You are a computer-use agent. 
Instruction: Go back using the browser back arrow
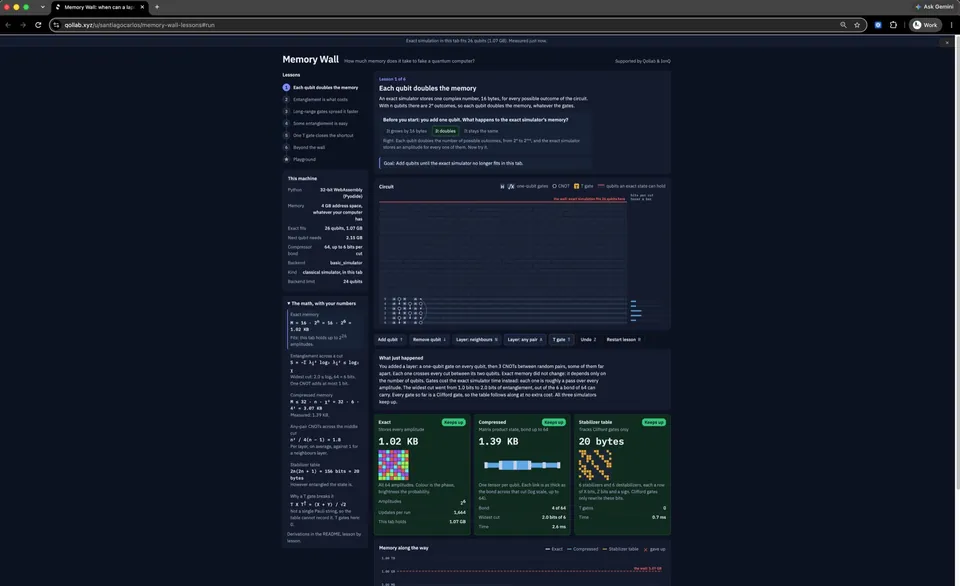click(8, 25)
